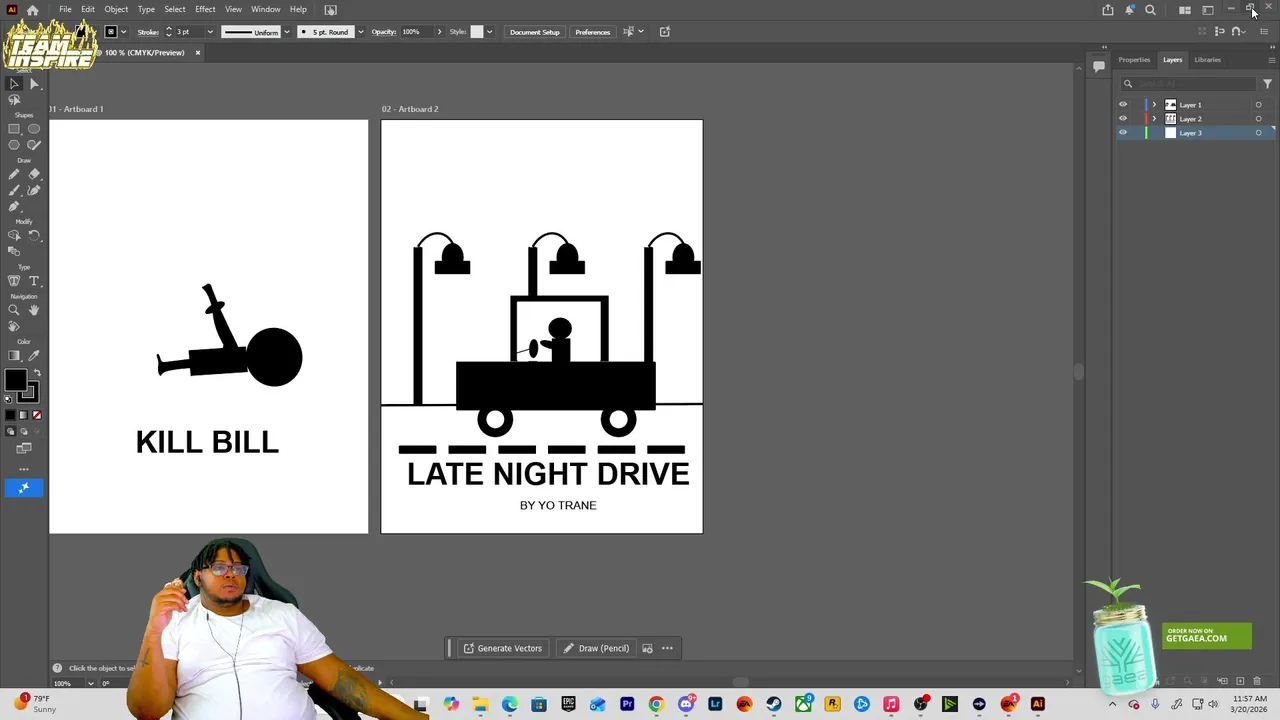Screen dimensions: 1280x720
Task: Open the Effect menu
Action: pyautogui.click(x=205, y=10)
